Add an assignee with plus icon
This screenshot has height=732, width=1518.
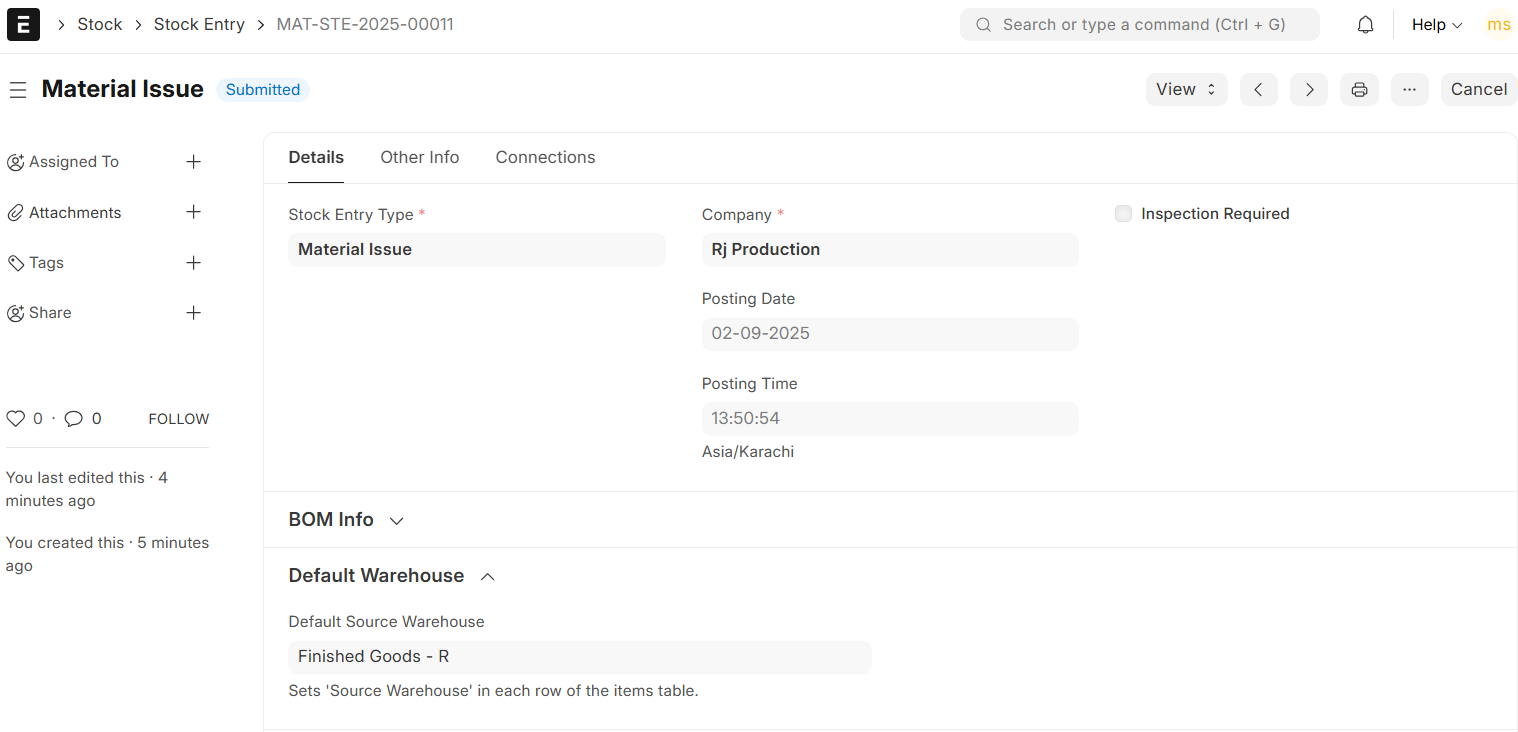click(194, 162)
